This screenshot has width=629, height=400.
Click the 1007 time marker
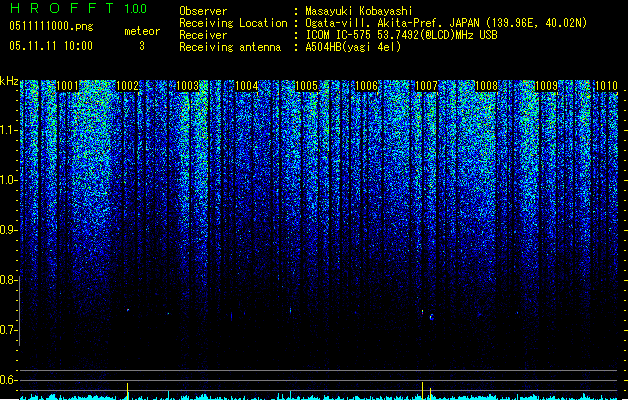click(x=426, y=86)
